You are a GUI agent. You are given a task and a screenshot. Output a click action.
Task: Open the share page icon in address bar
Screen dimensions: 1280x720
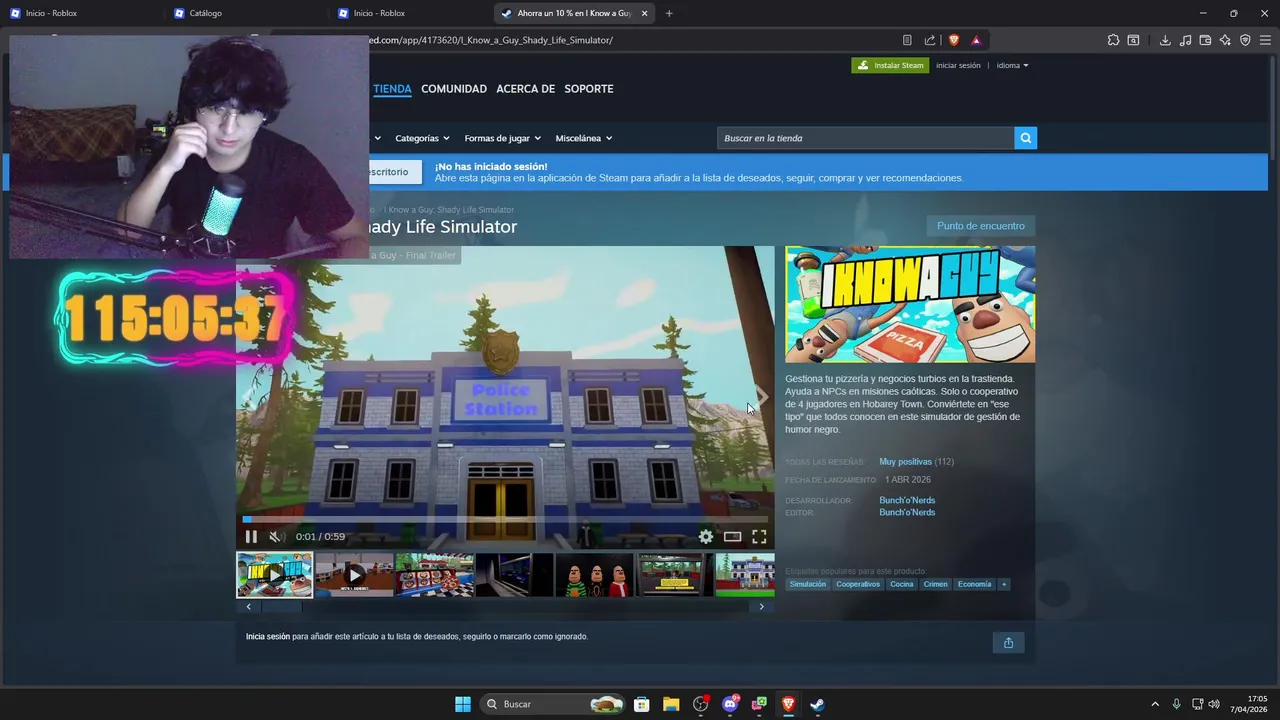[x=930, y=40]
